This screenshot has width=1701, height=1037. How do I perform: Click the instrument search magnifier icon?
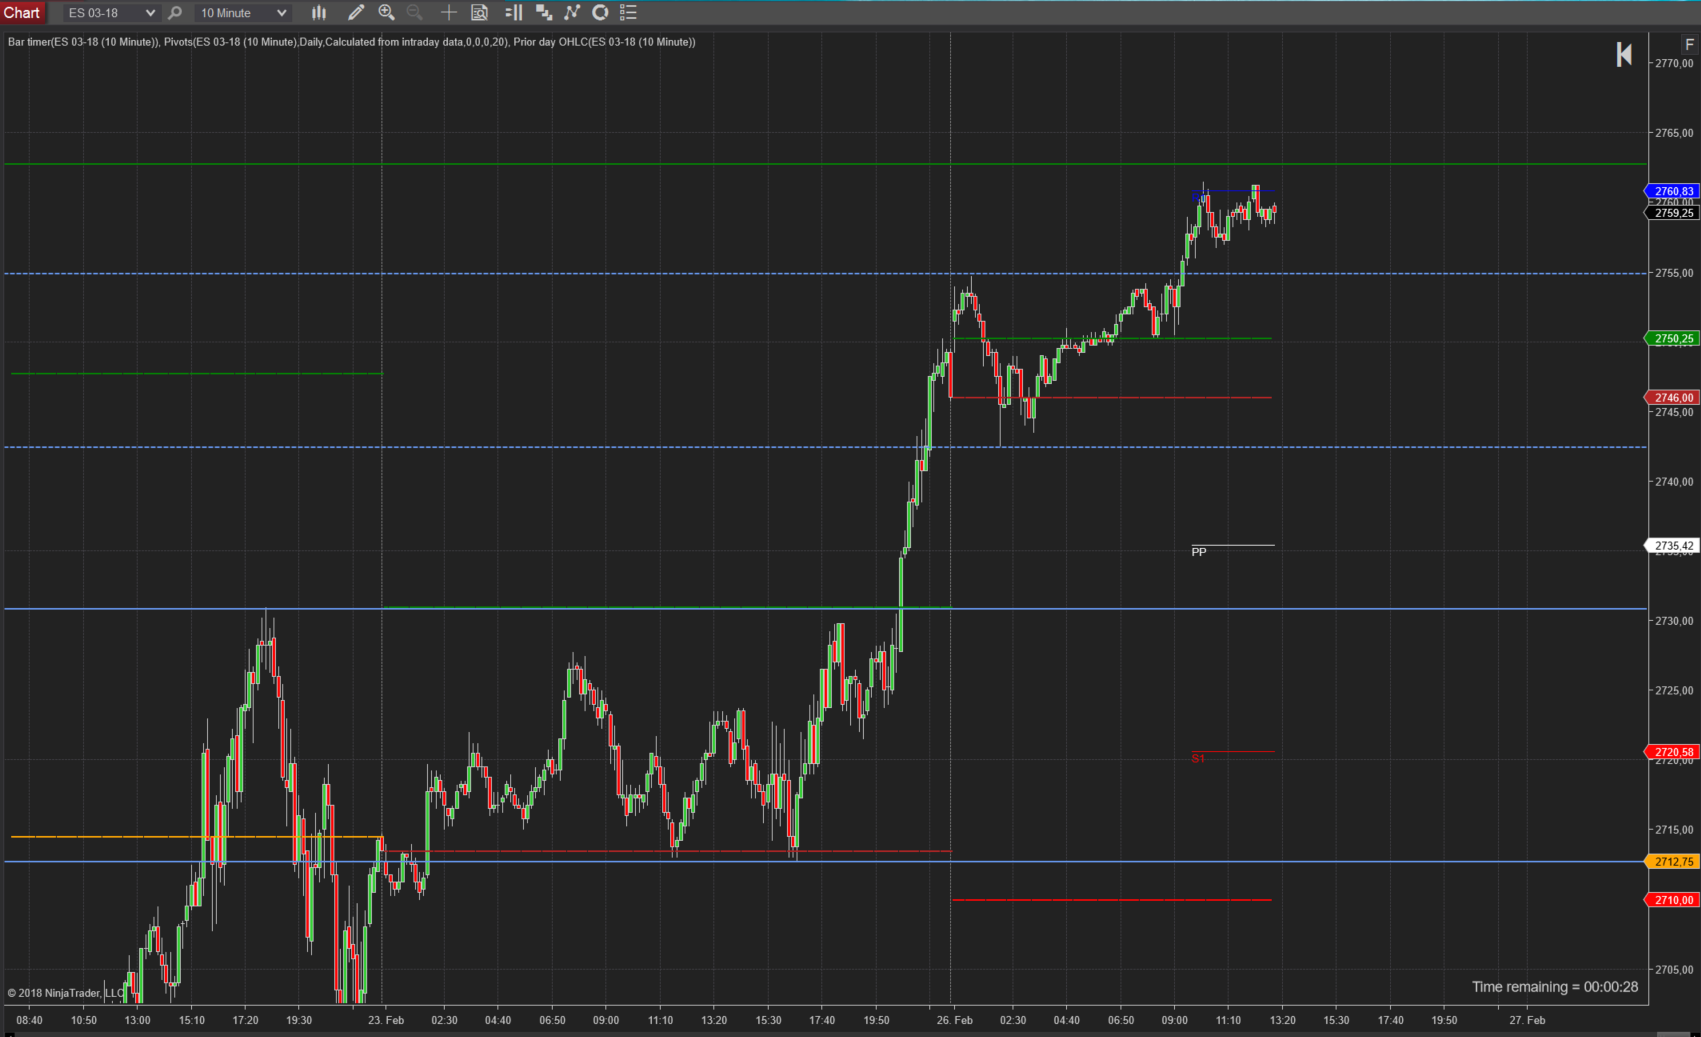[175, 13]
